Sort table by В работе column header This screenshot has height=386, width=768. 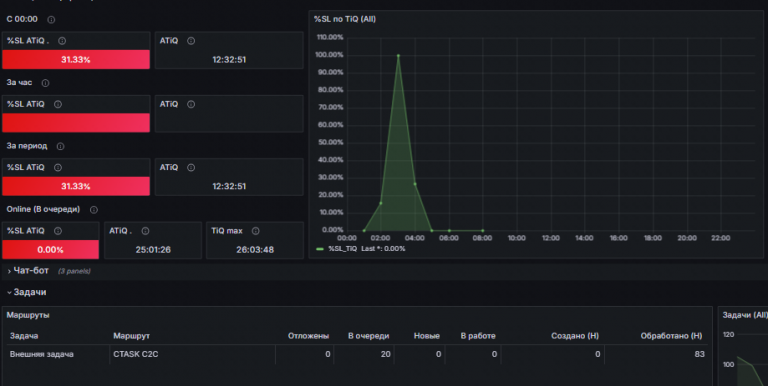point(478,336)
